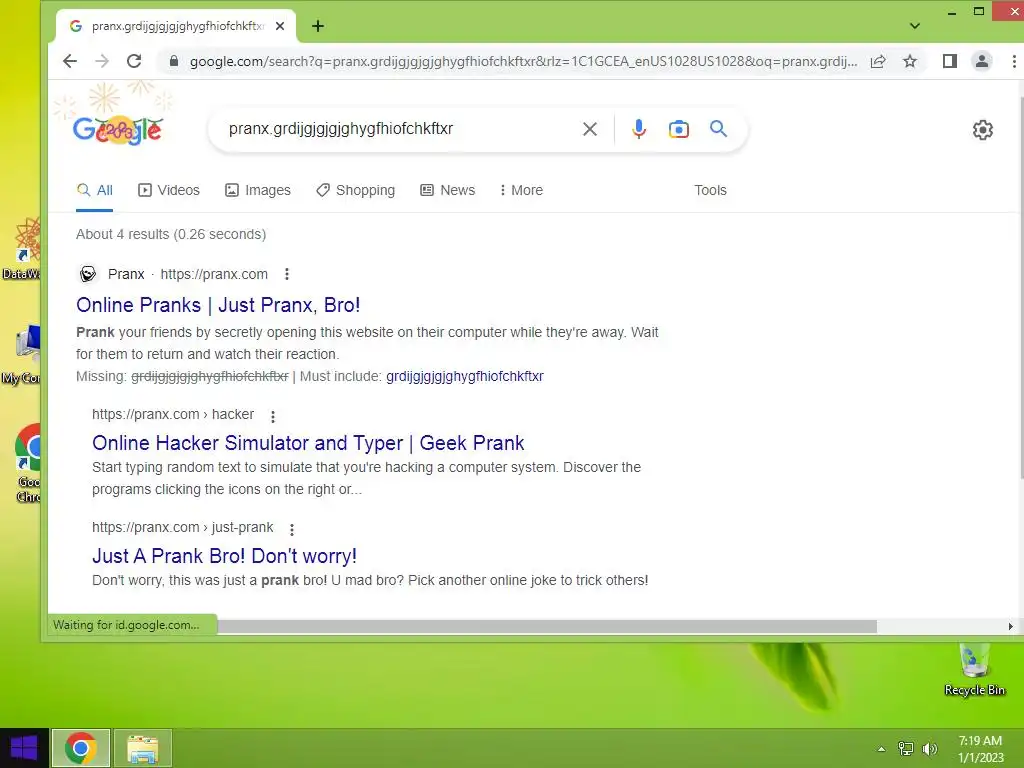
Task: Click the horizontal scrollbar right arrow
Action: coord(1010,626)
